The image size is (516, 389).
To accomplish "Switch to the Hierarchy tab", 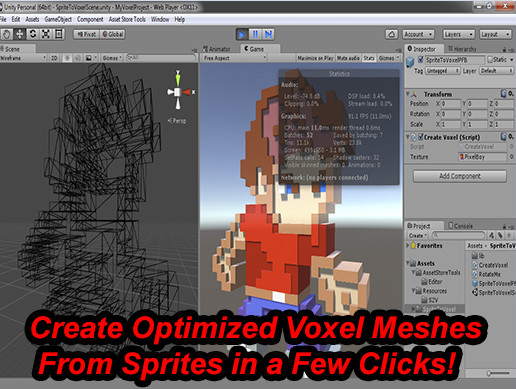I will pos(462,49).
